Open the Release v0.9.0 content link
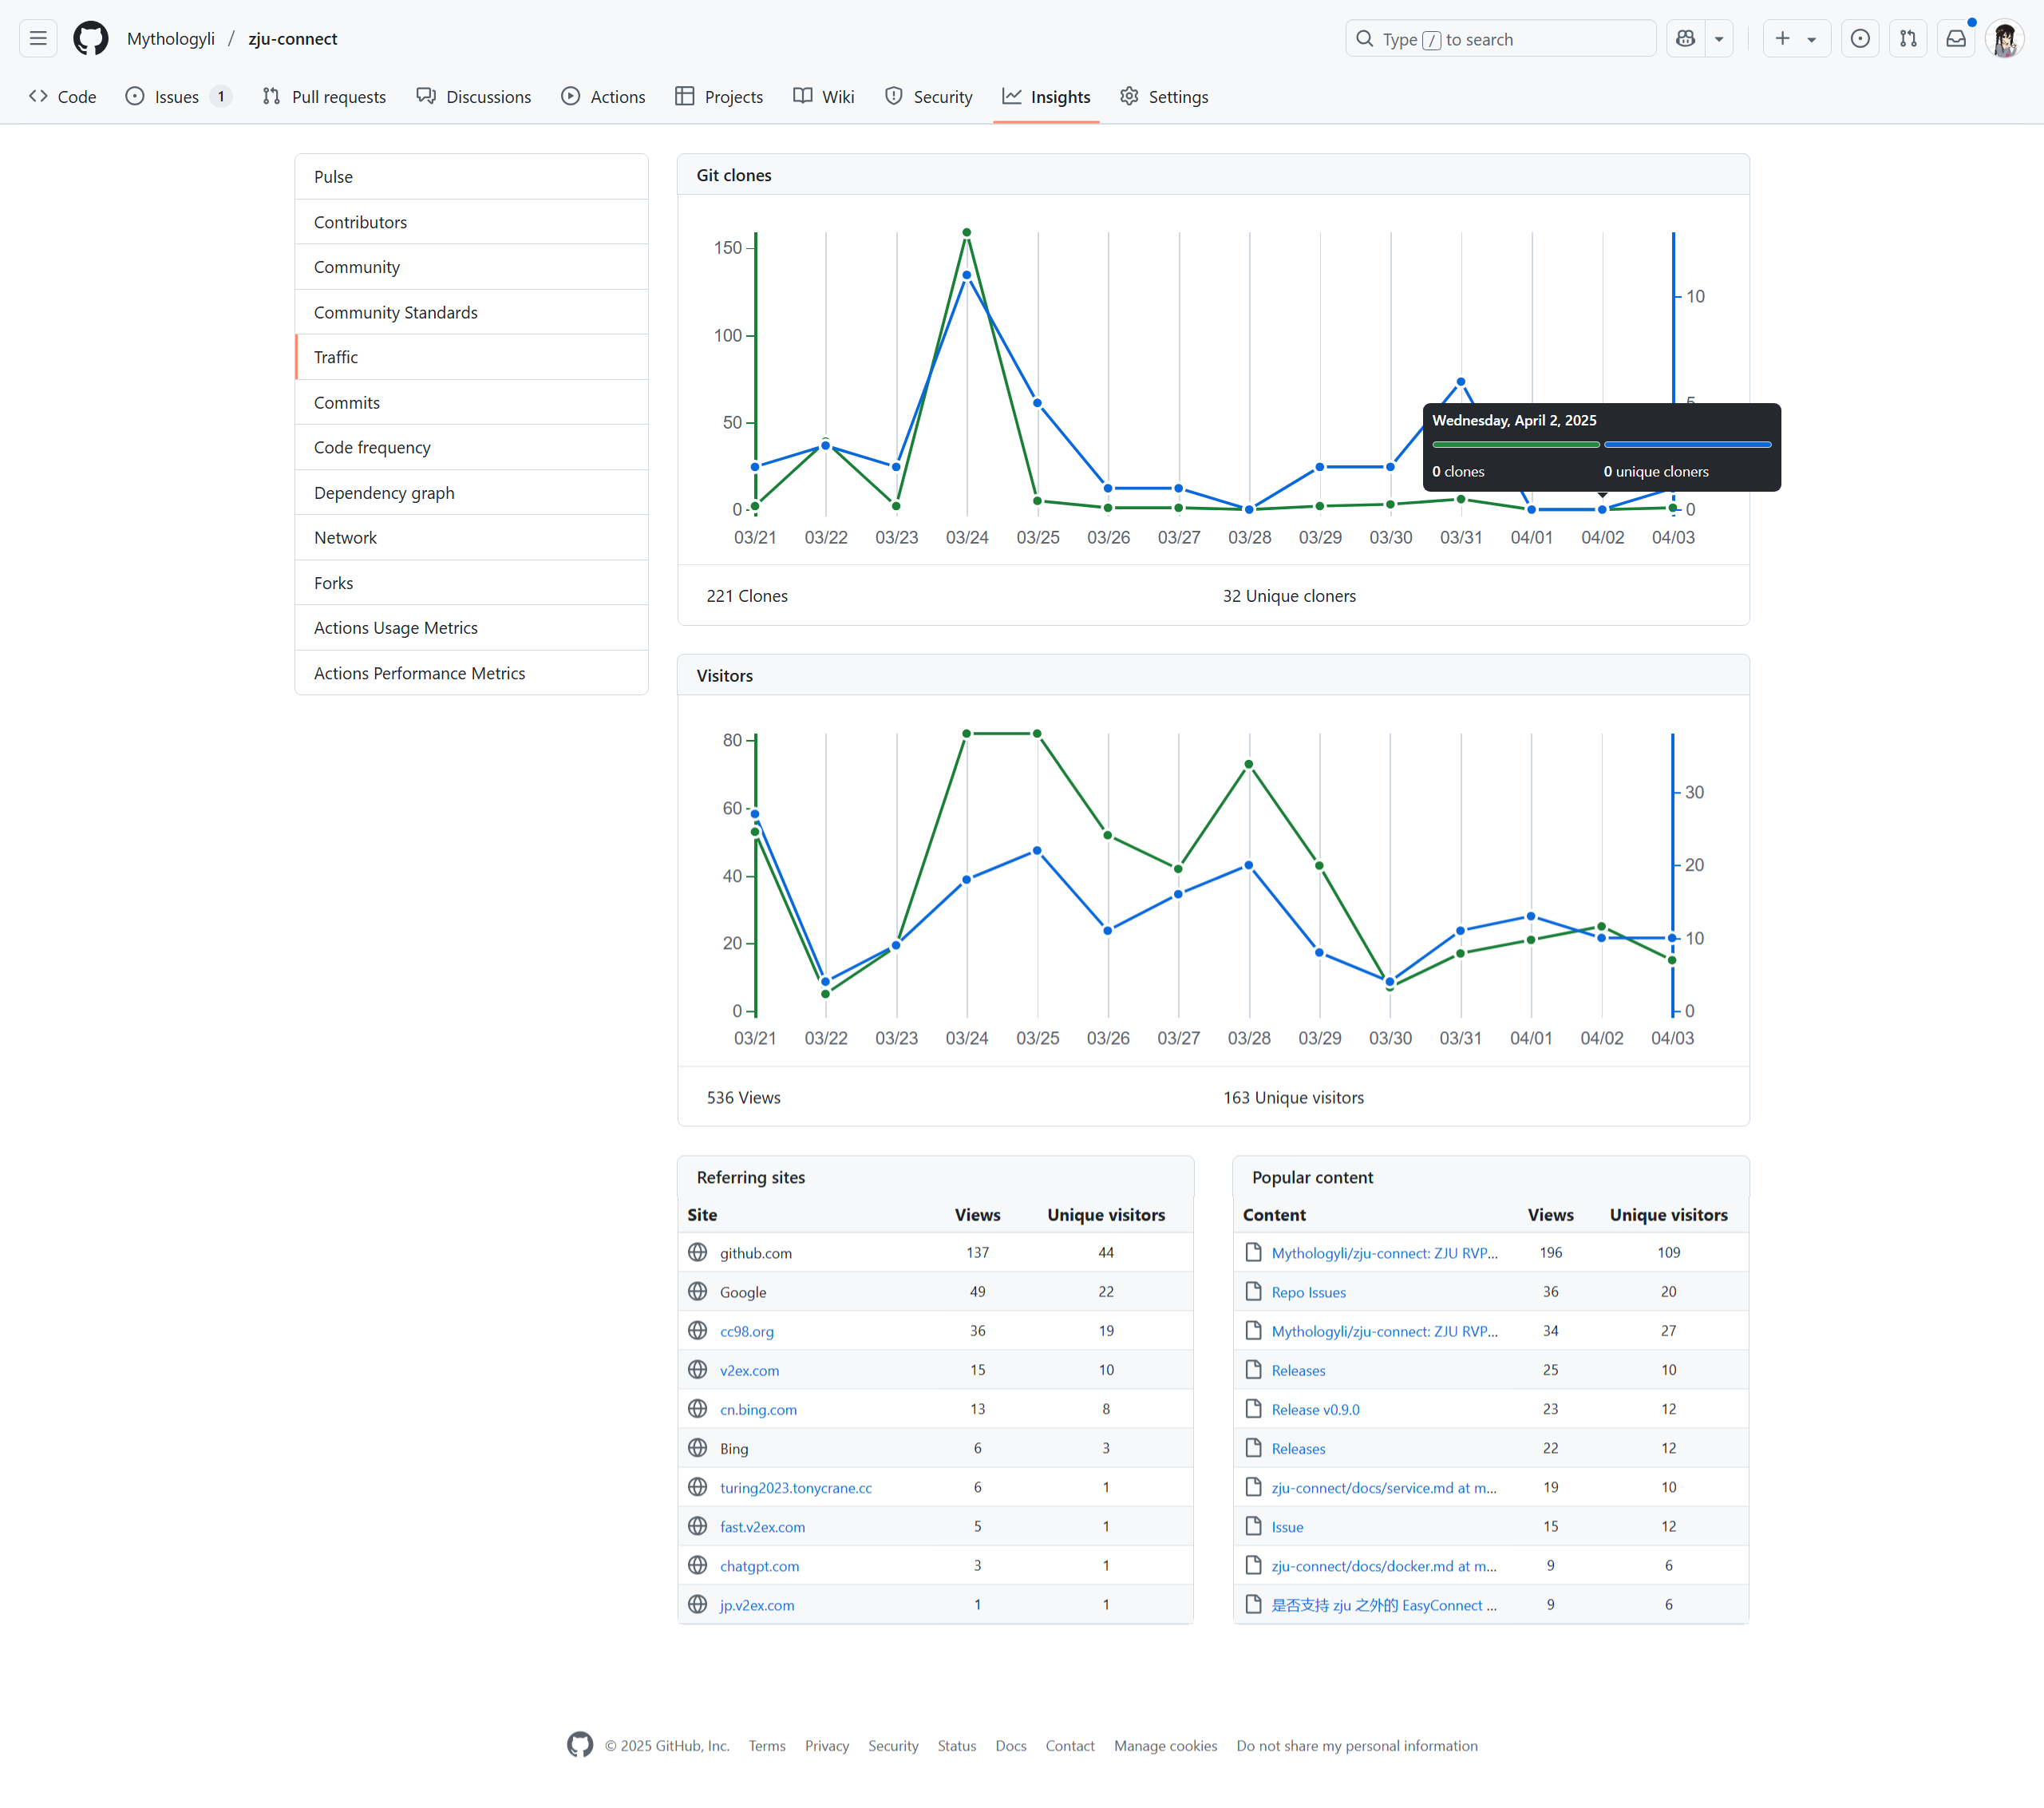This screenshot has width=2044, height=1808. point(1315,1409)
